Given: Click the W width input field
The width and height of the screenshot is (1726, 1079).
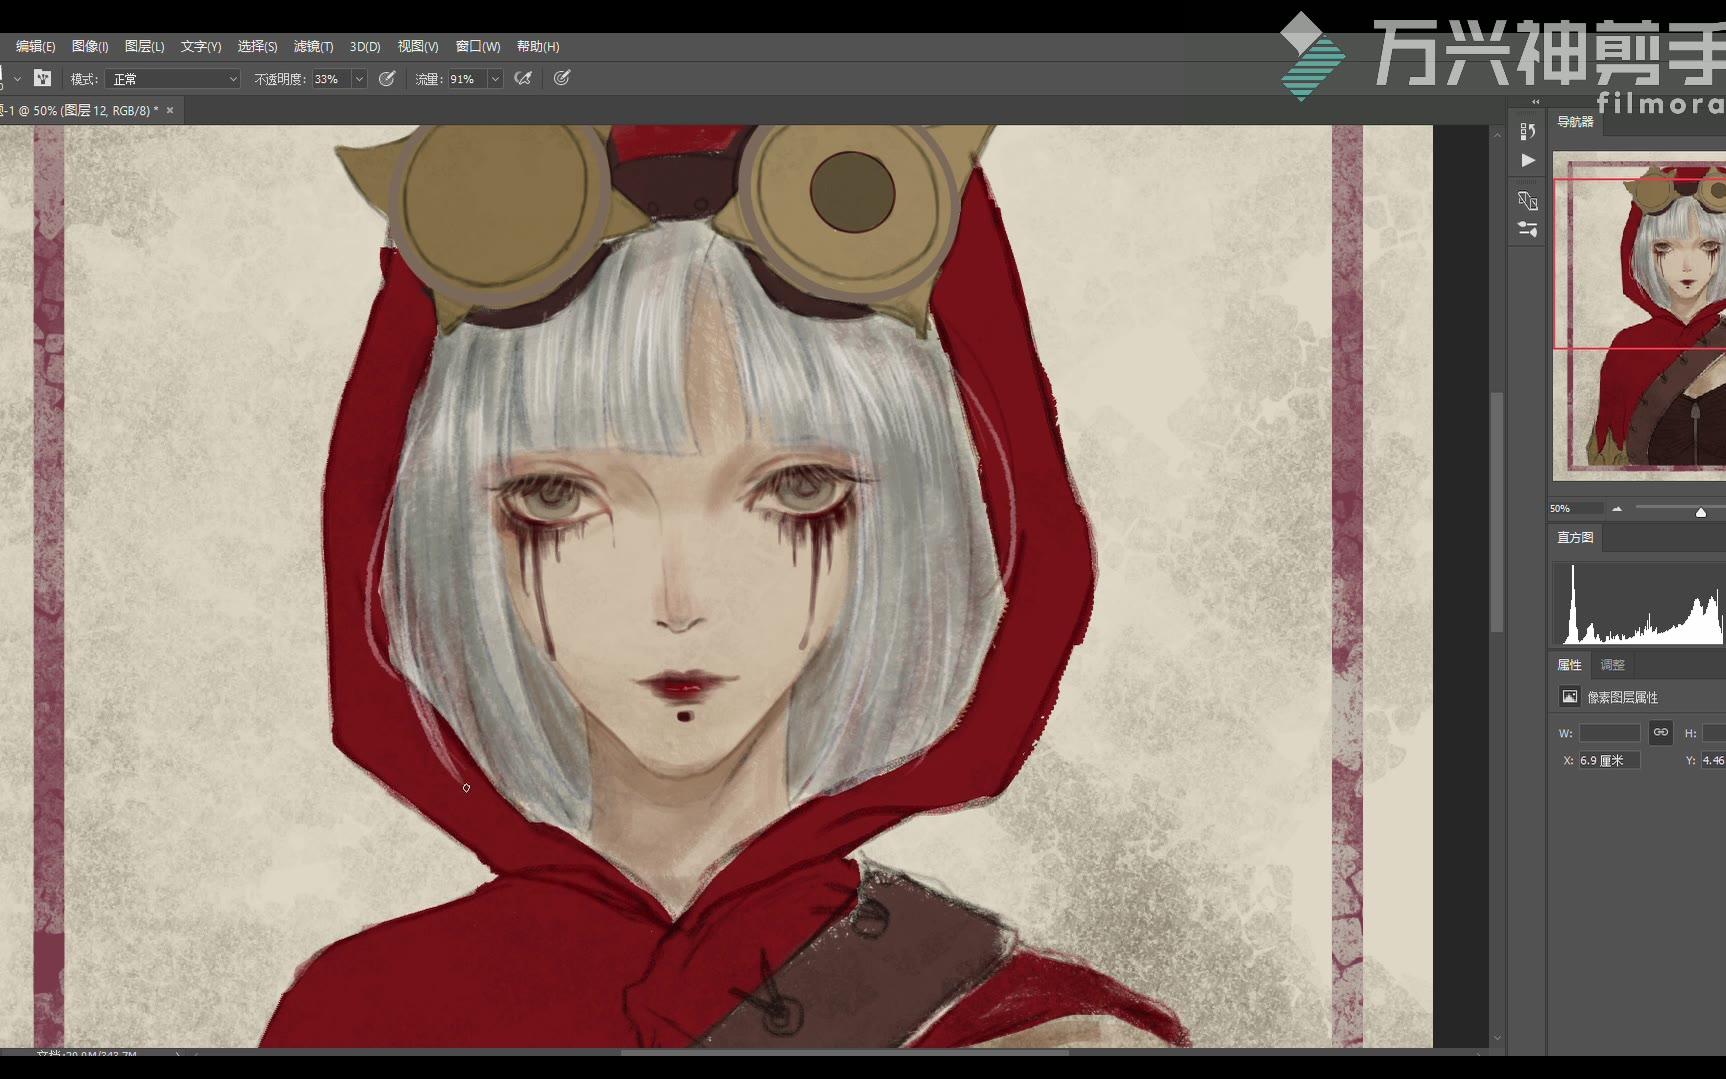Looking at the screenshot, I should tap(1609, 733).
